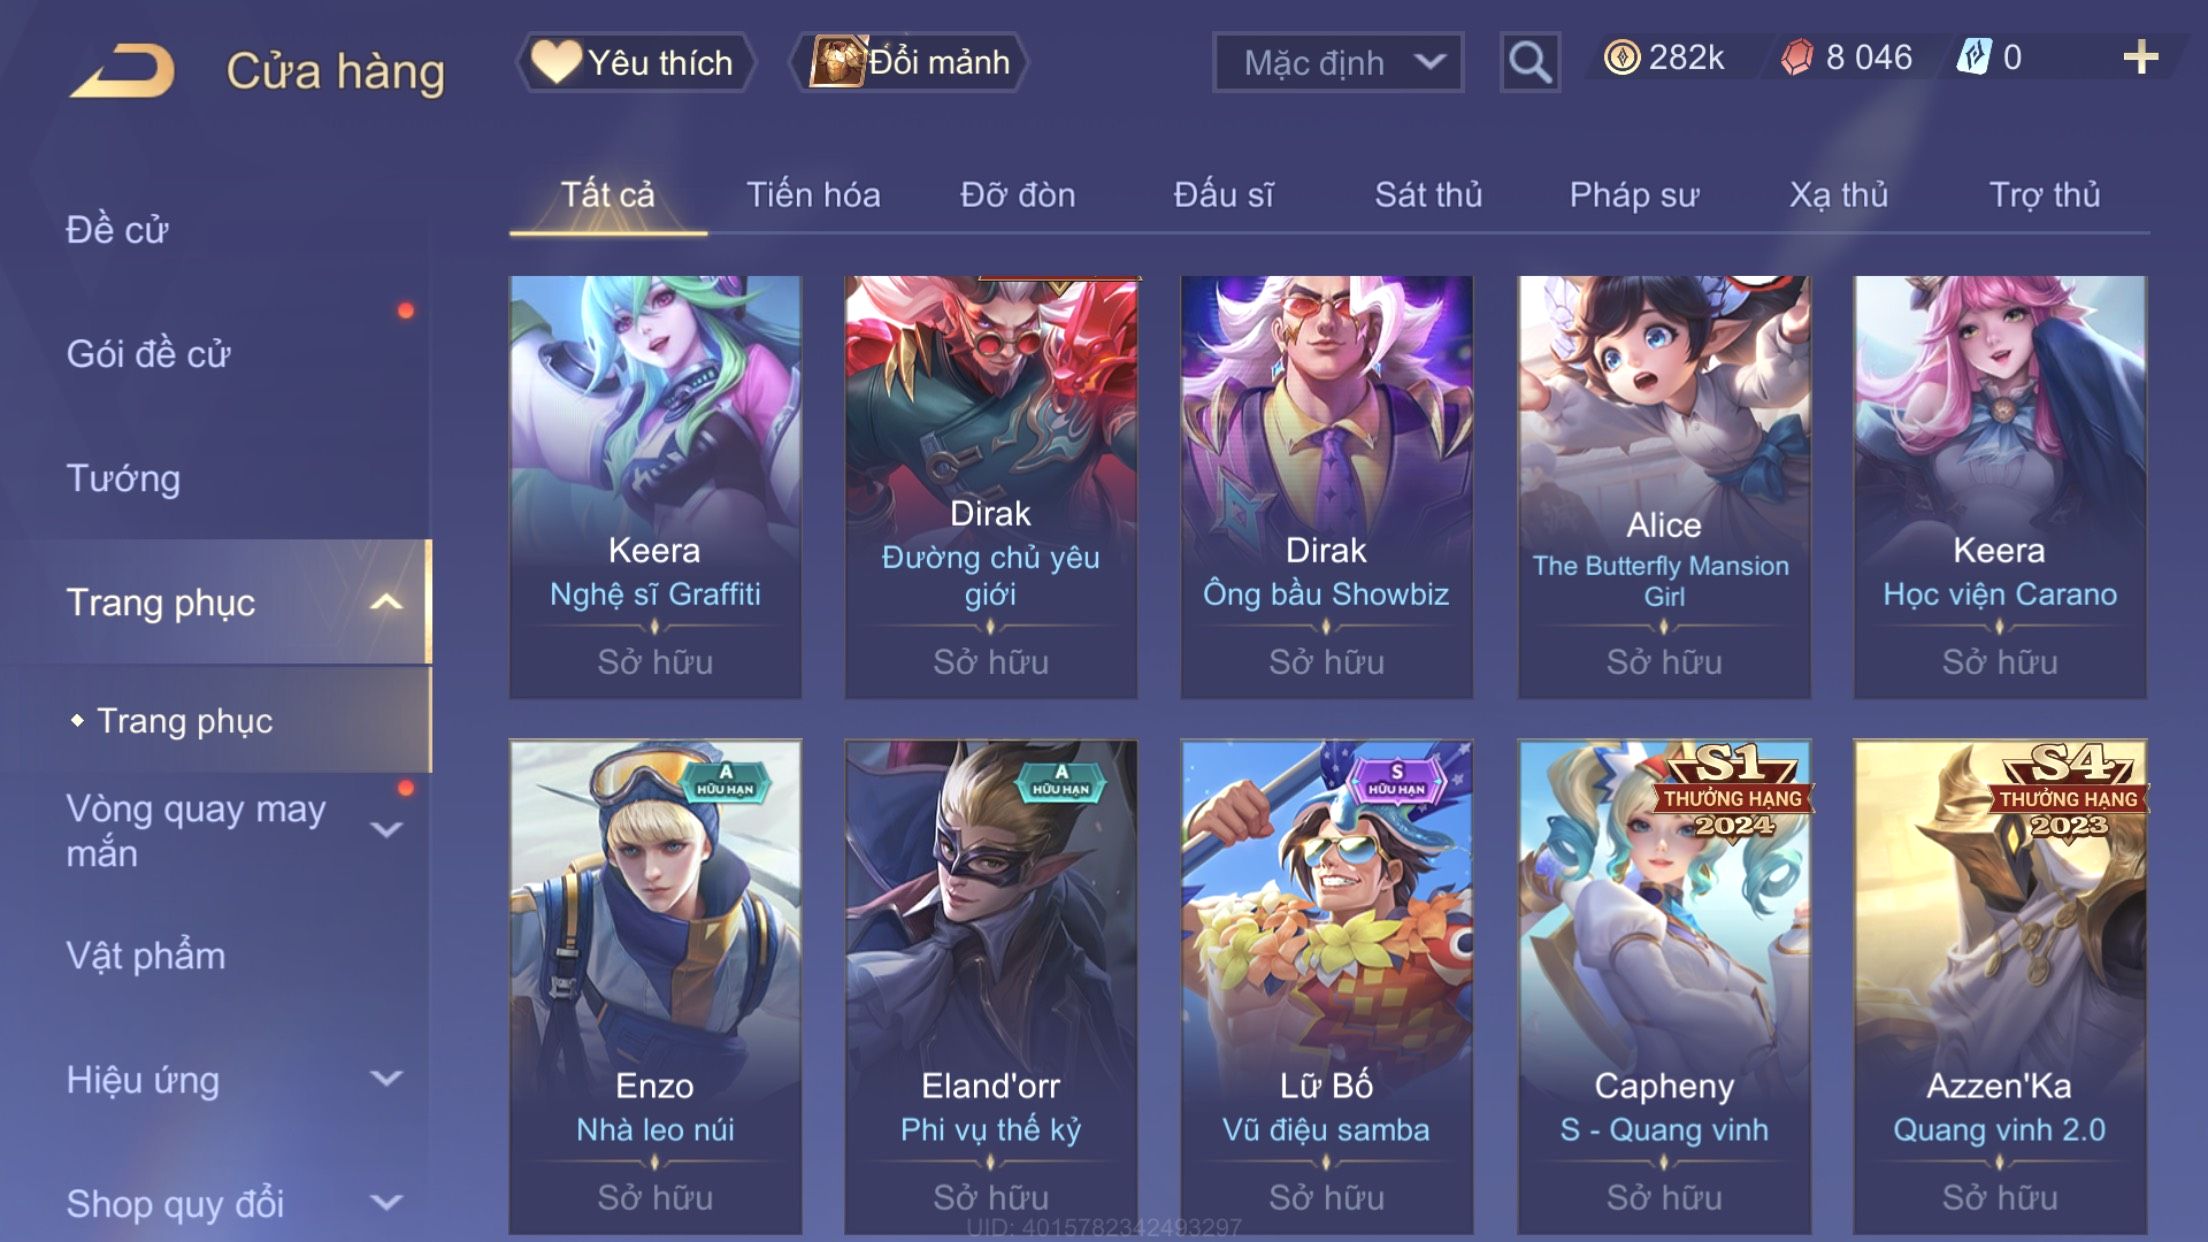The image size is (2208, 1242).
Task: Click the chest icon in Đổi mảnh
Action: click(x=836, y=61)
